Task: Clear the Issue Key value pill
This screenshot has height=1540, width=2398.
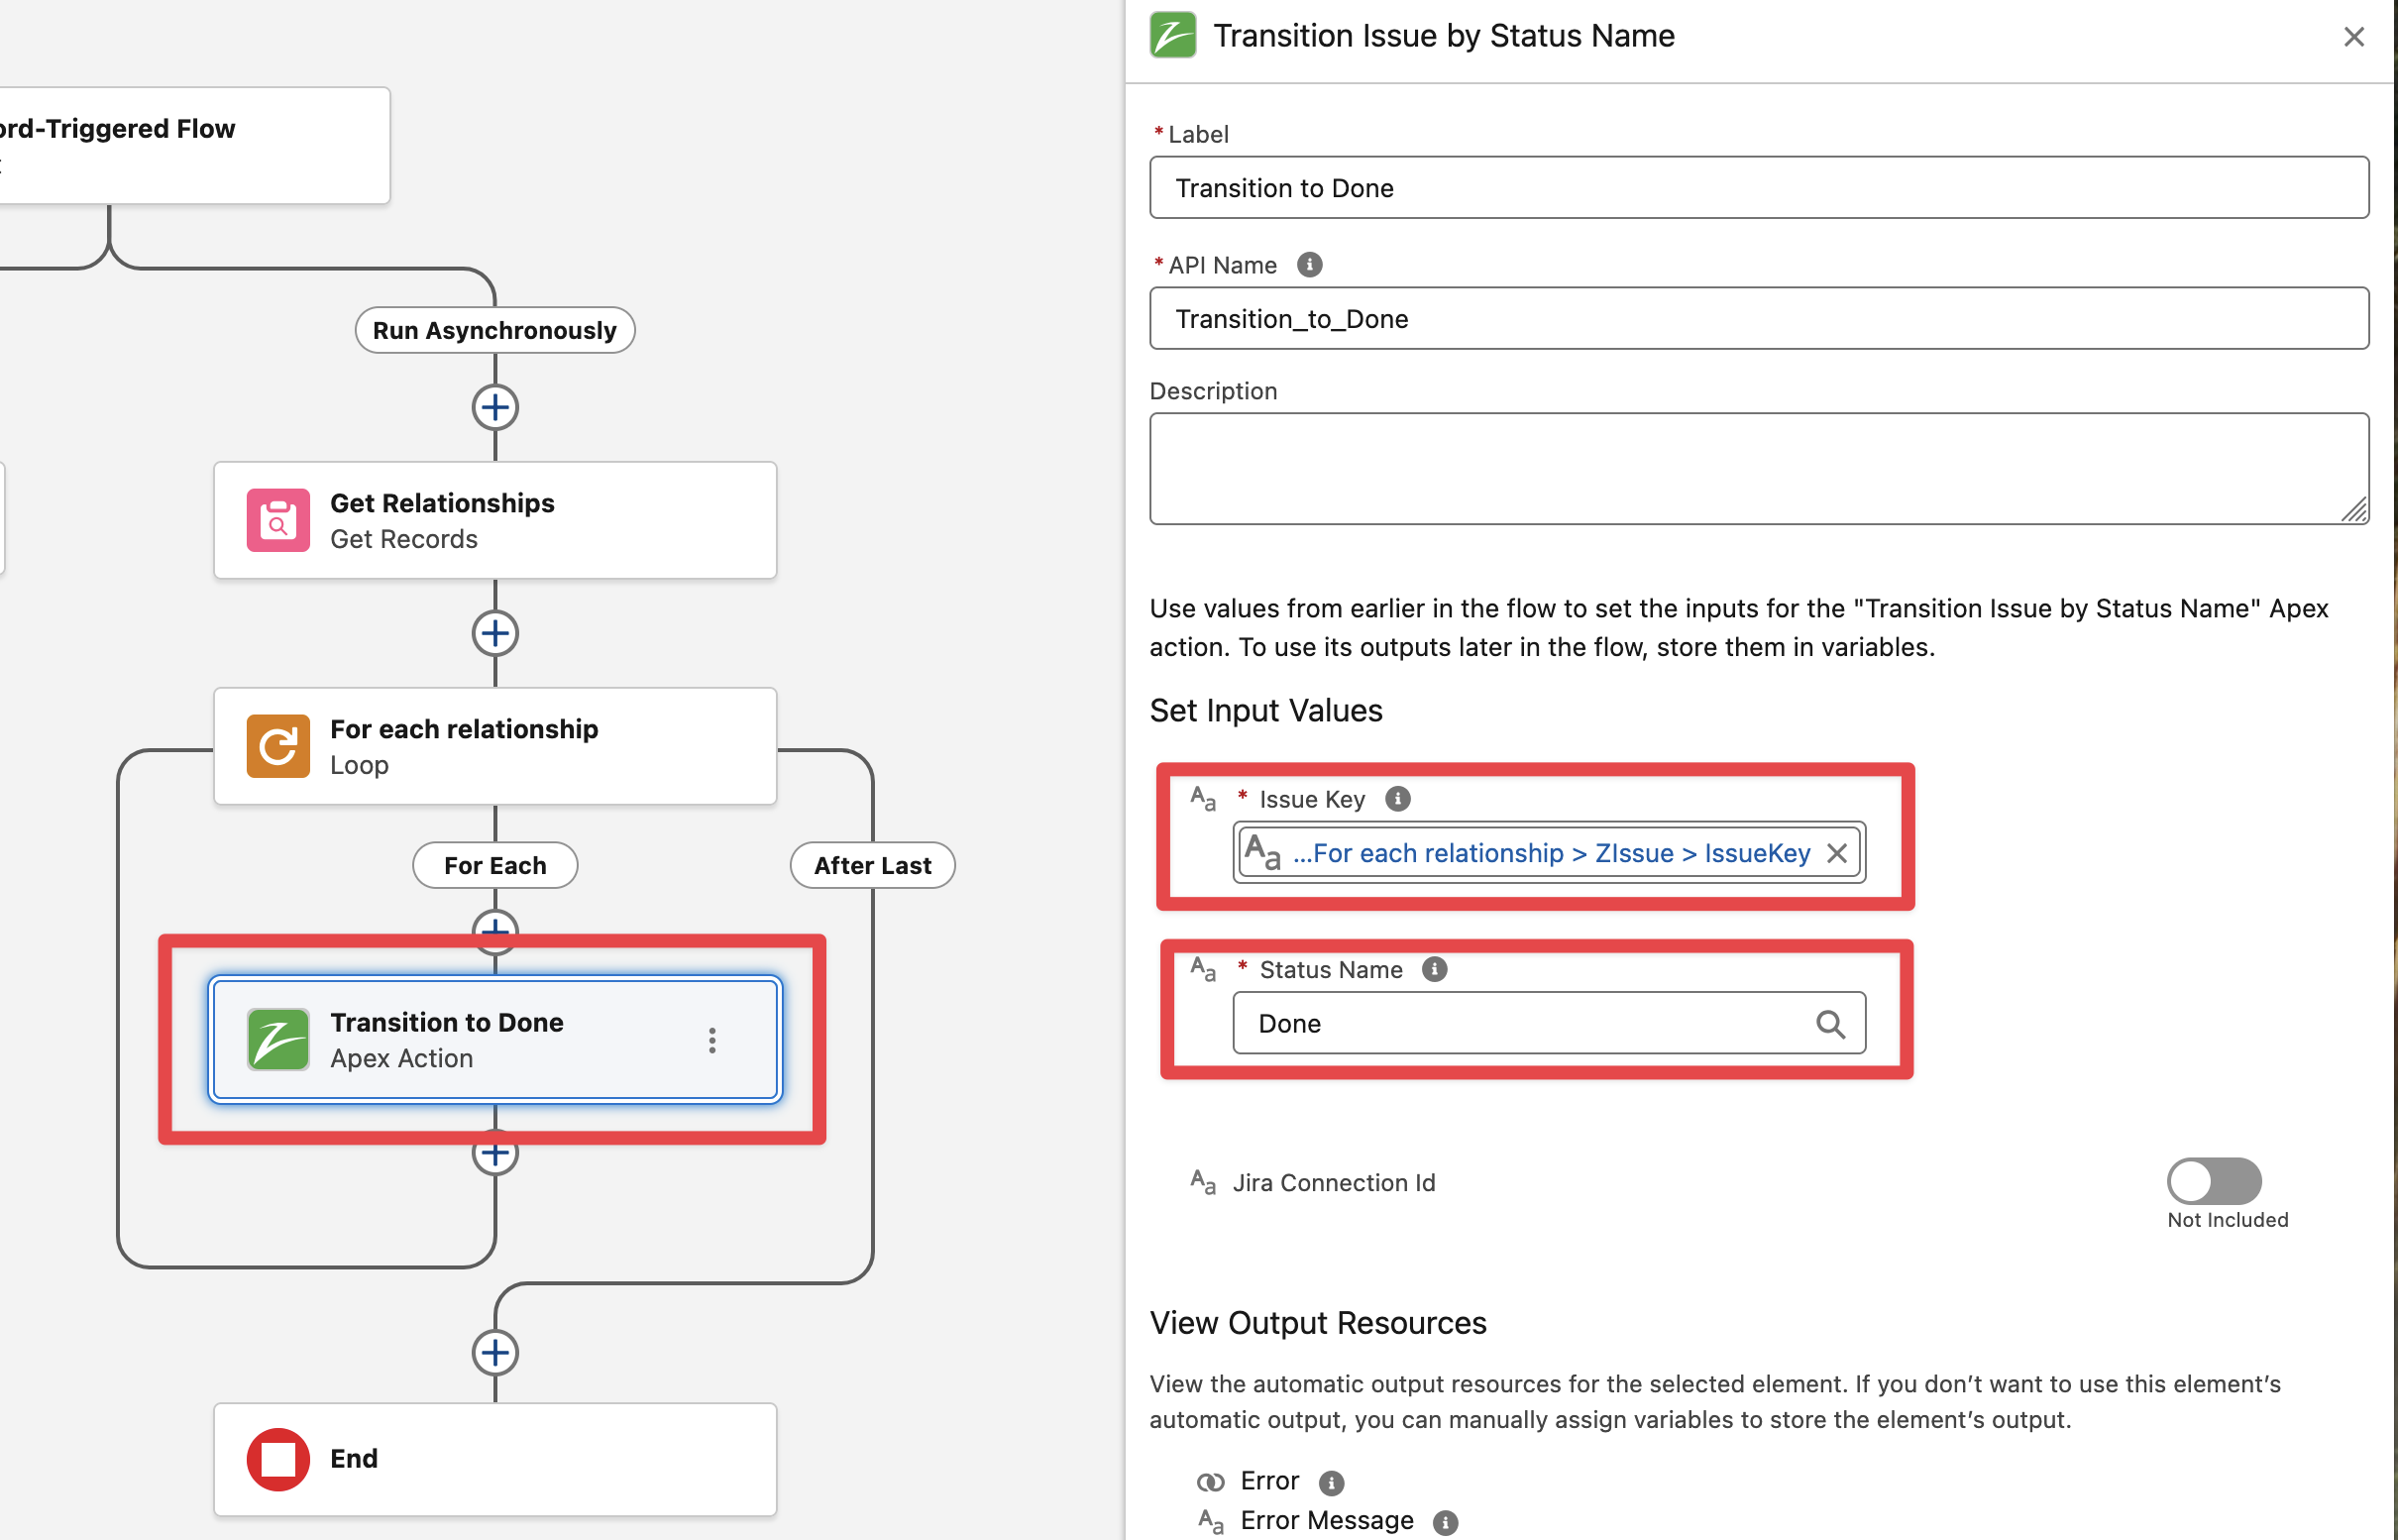Action: [x=1836, y=853]
